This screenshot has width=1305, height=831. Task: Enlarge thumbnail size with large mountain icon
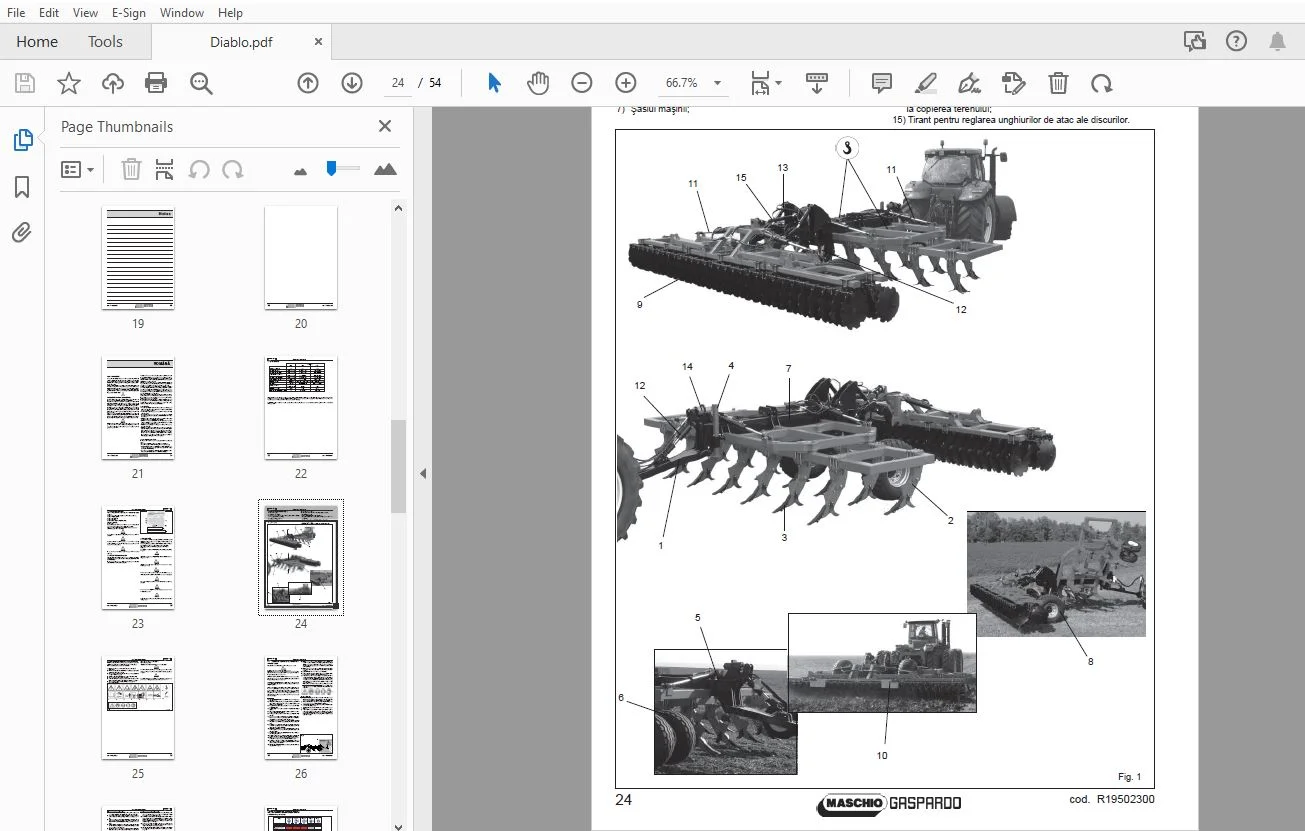(385, 170)
